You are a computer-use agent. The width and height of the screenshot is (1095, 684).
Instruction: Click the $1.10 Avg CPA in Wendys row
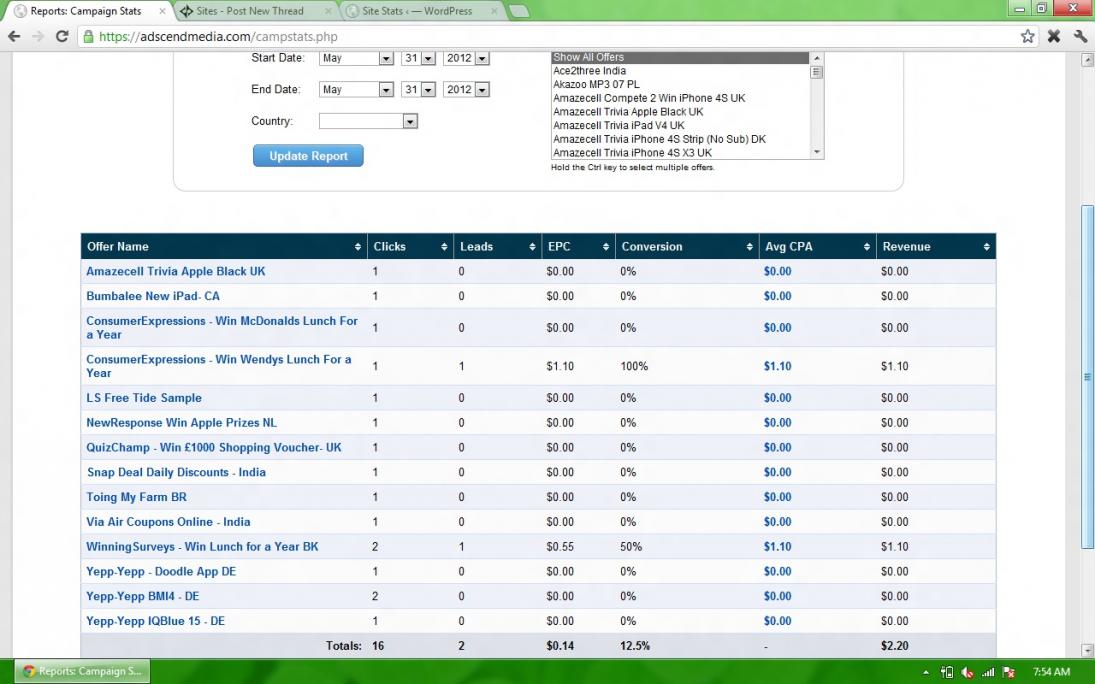click(777, 366)
